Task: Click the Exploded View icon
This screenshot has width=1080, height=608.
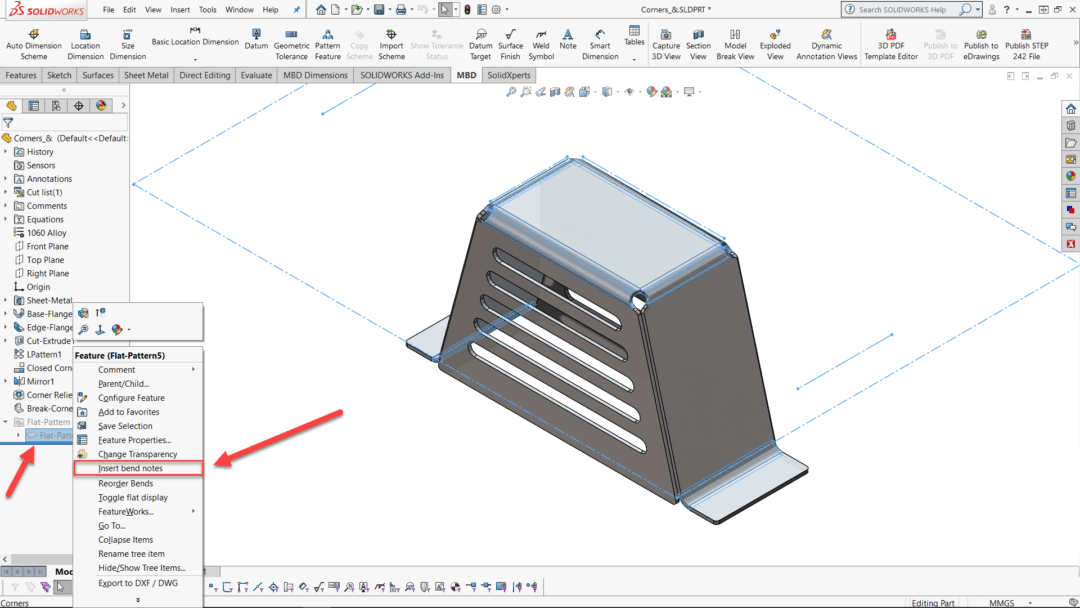Action: pos(775,42)
